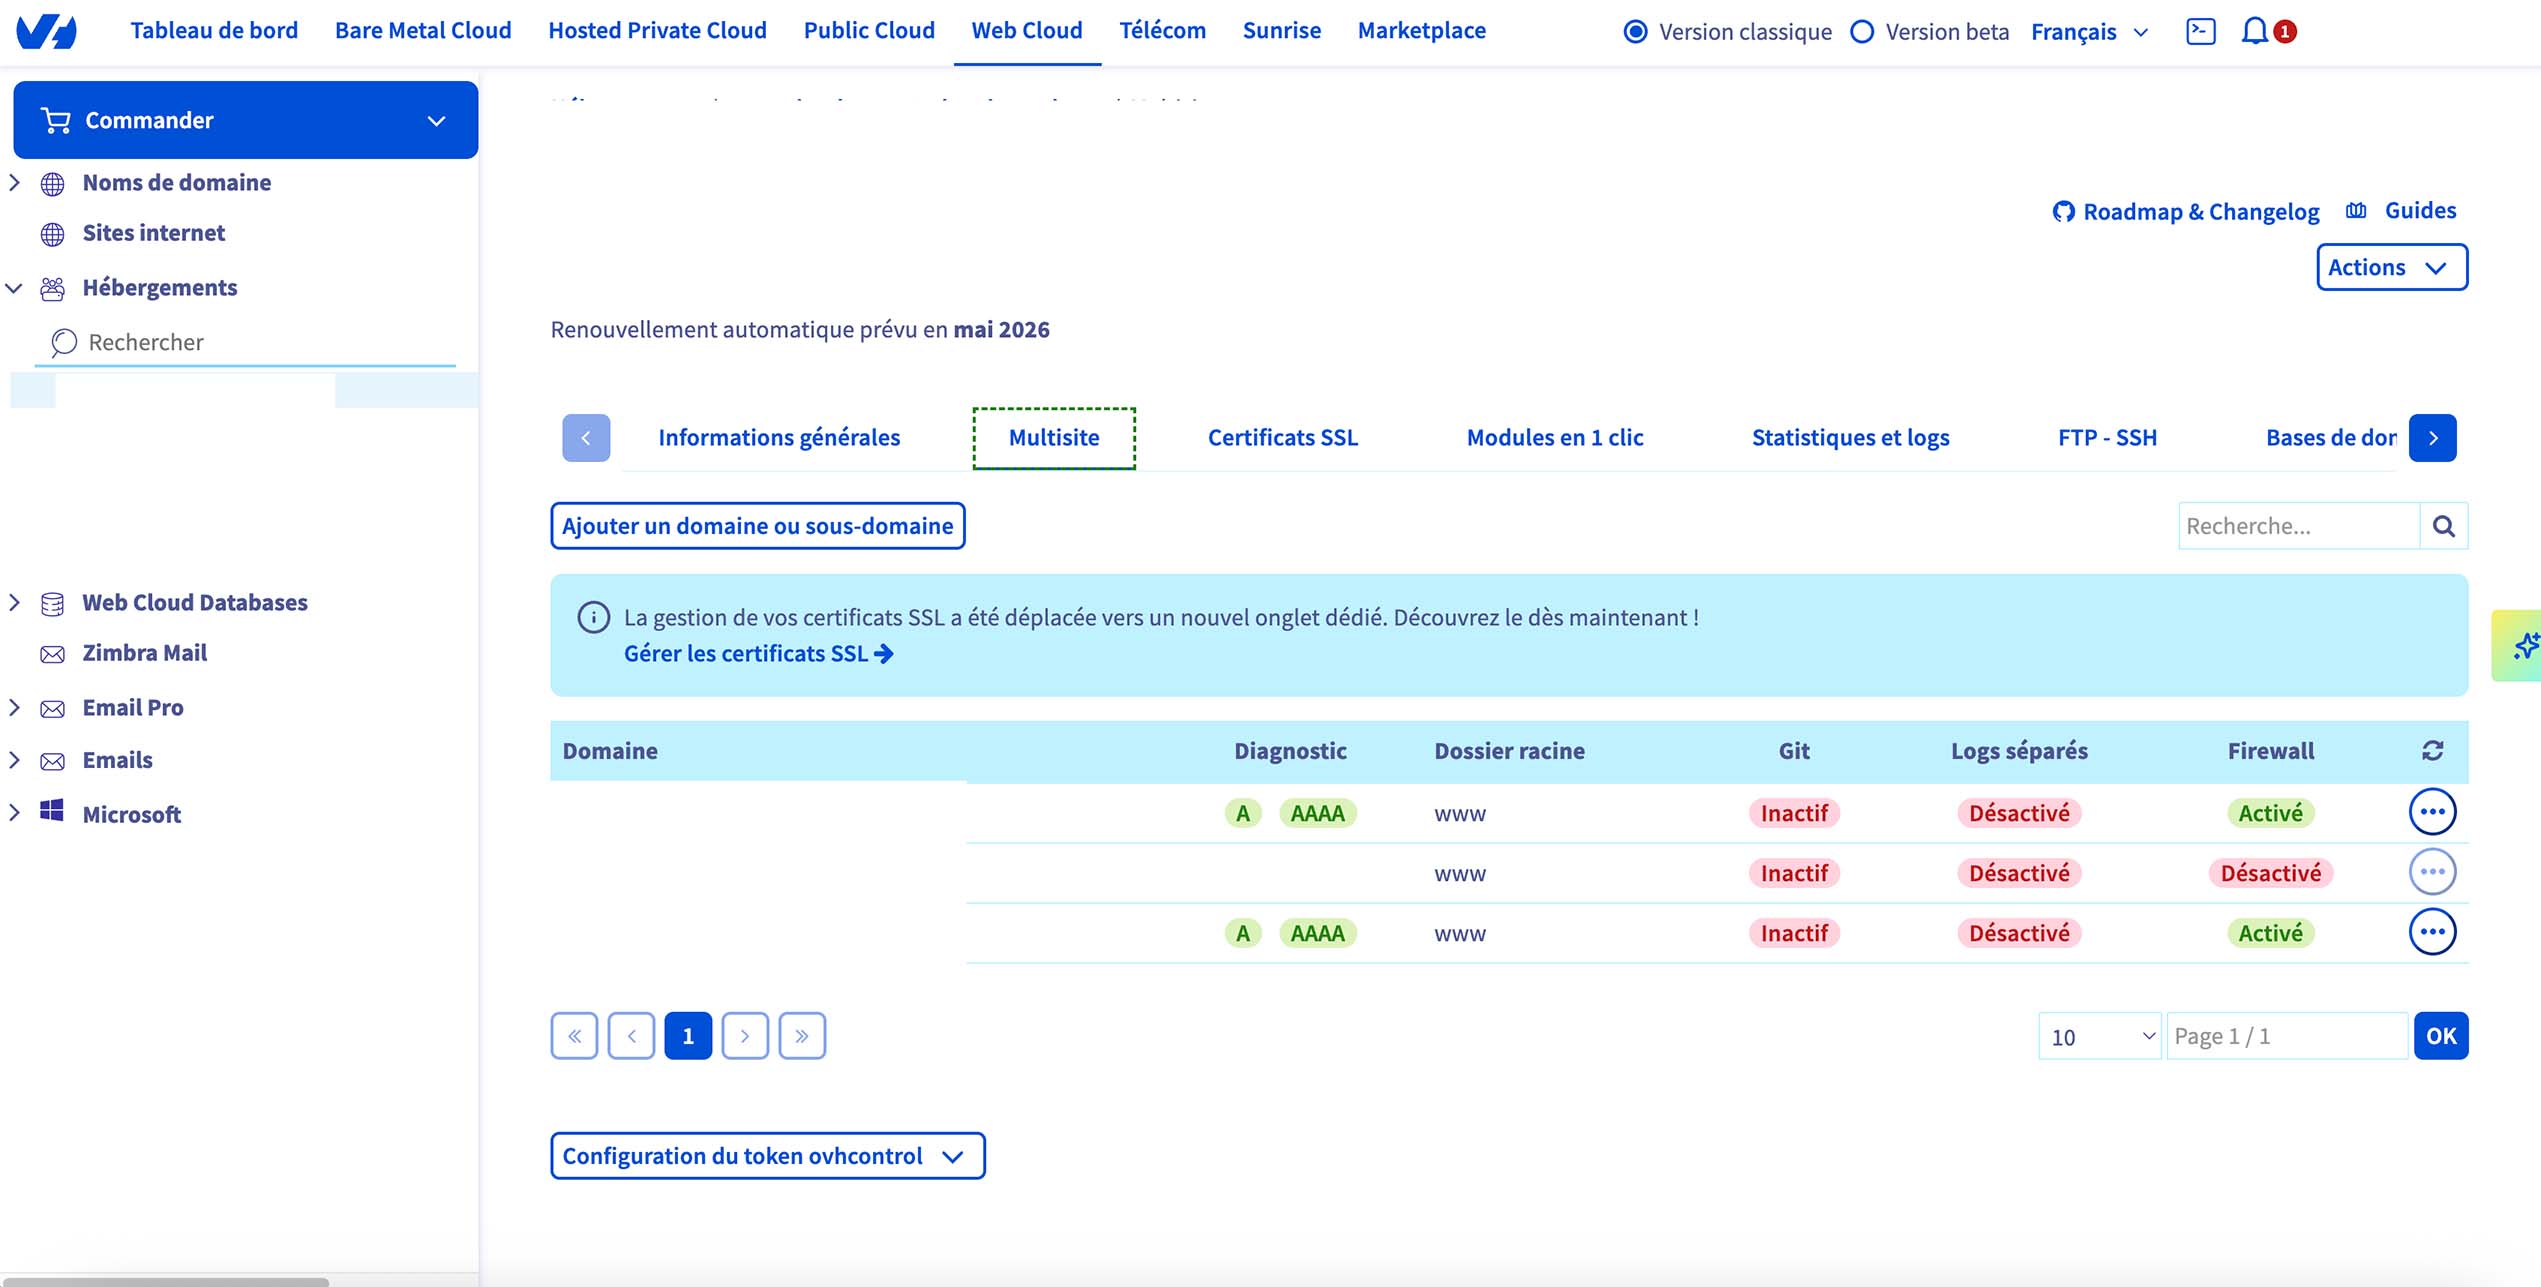This screenshot has width=2541, height=1287.
Task: Click the magnifier icon next to Recherche field
Action: [2444, 525]
